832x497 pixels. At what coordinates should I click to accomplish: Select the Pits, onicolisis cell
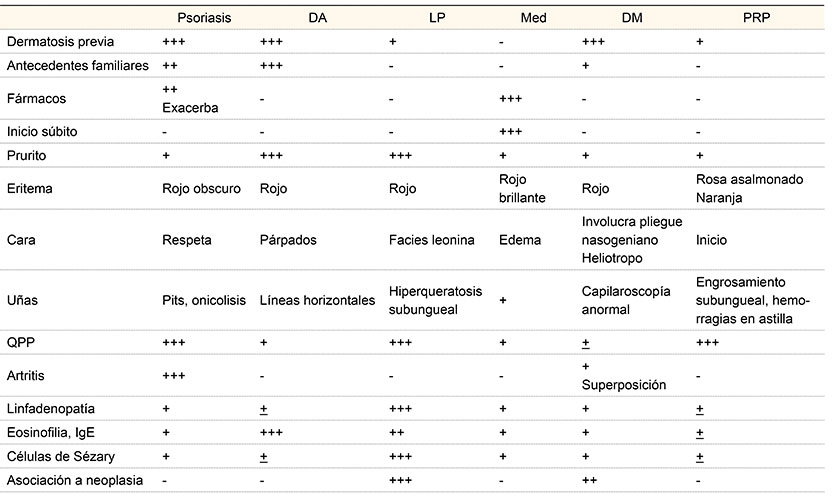coord(205,300)
